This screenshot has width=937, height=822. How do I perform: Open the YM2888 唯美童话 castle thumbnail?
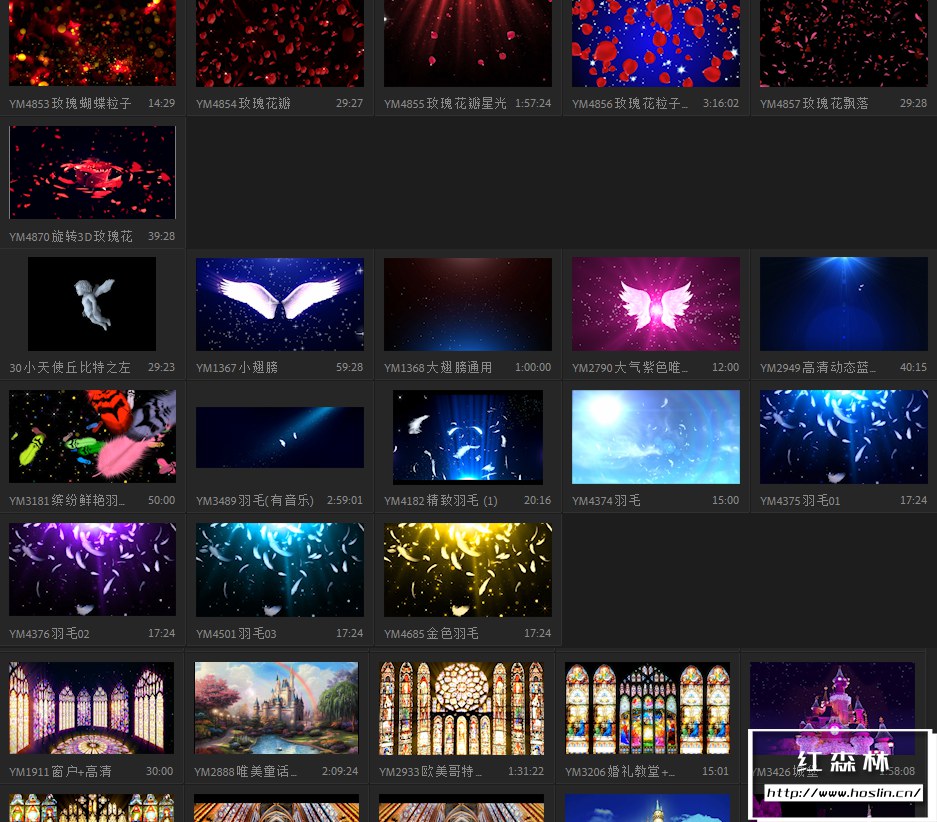point(276,708)
